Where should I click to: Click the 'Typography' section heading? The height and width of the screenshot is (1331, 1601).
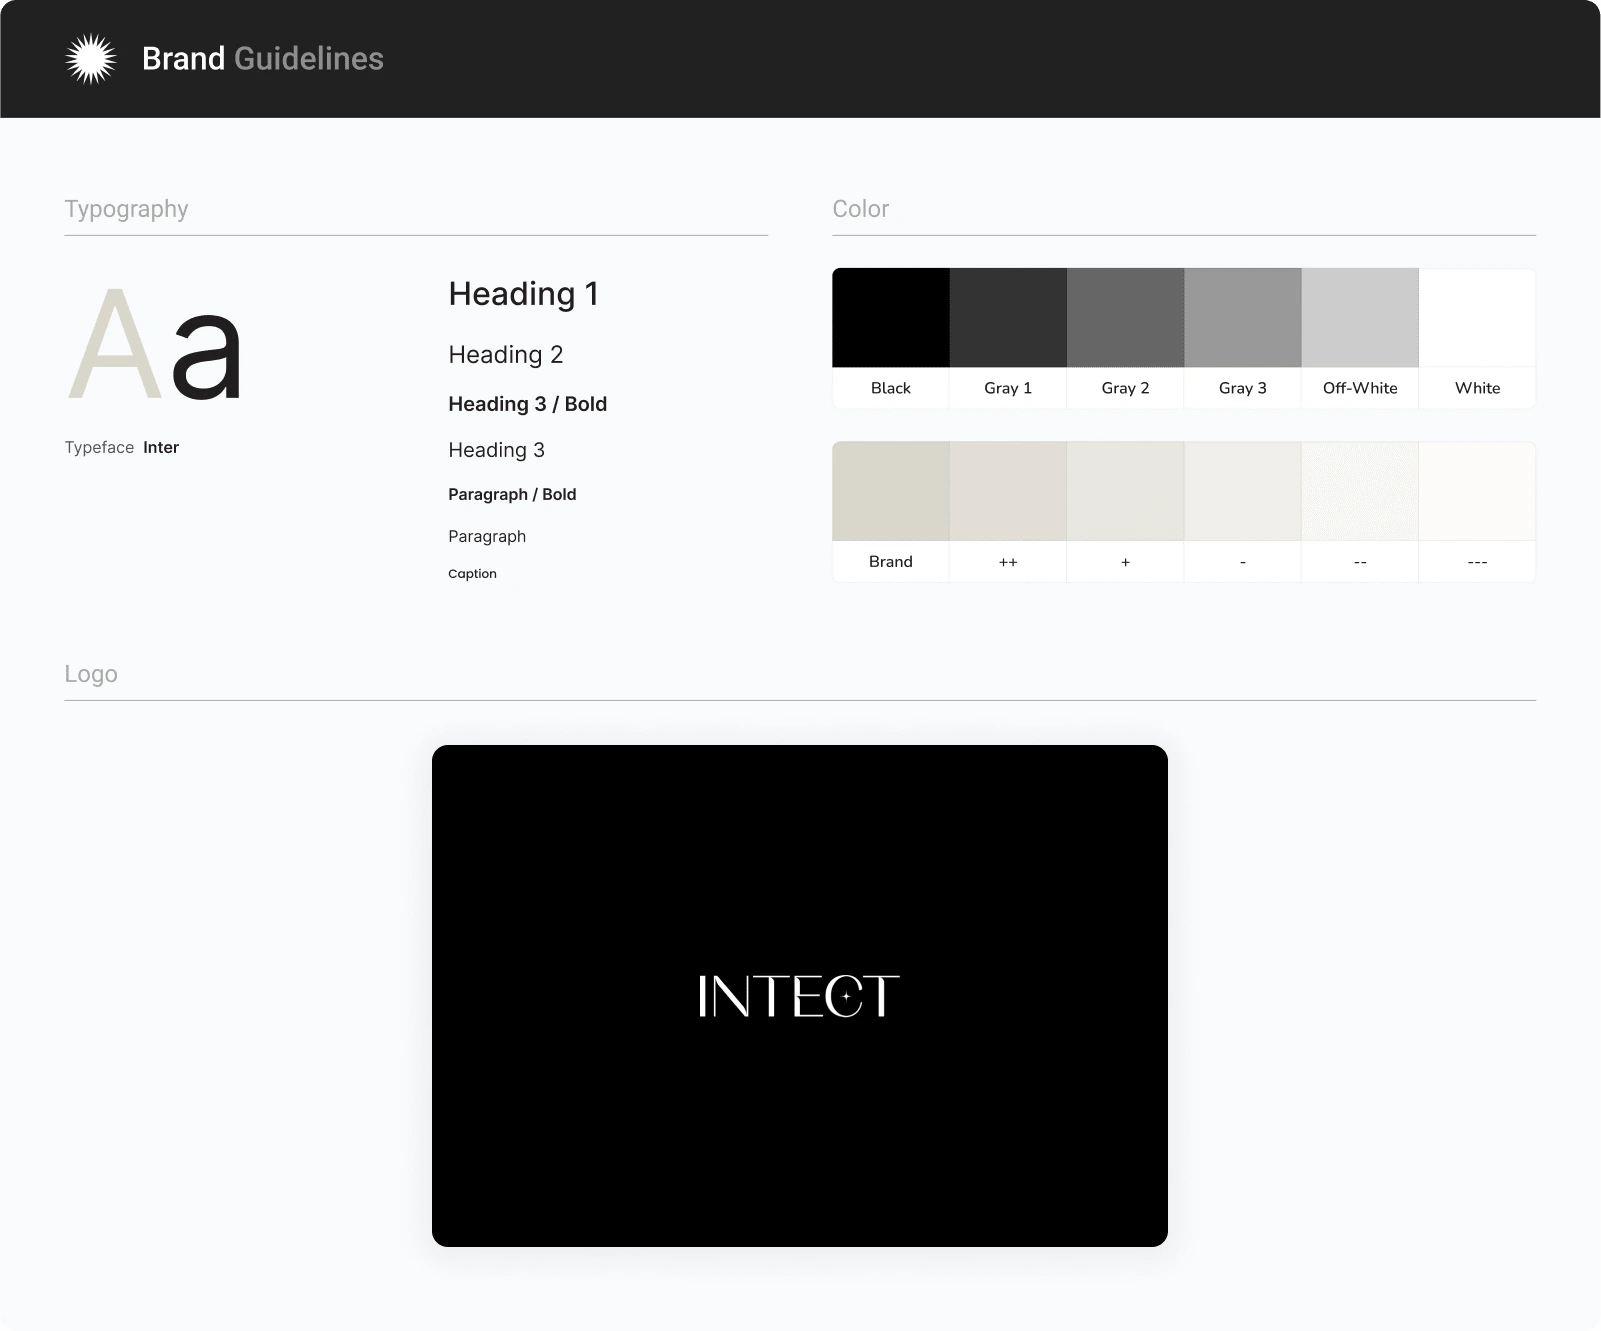pyautogui.click(x=126, y=209)
